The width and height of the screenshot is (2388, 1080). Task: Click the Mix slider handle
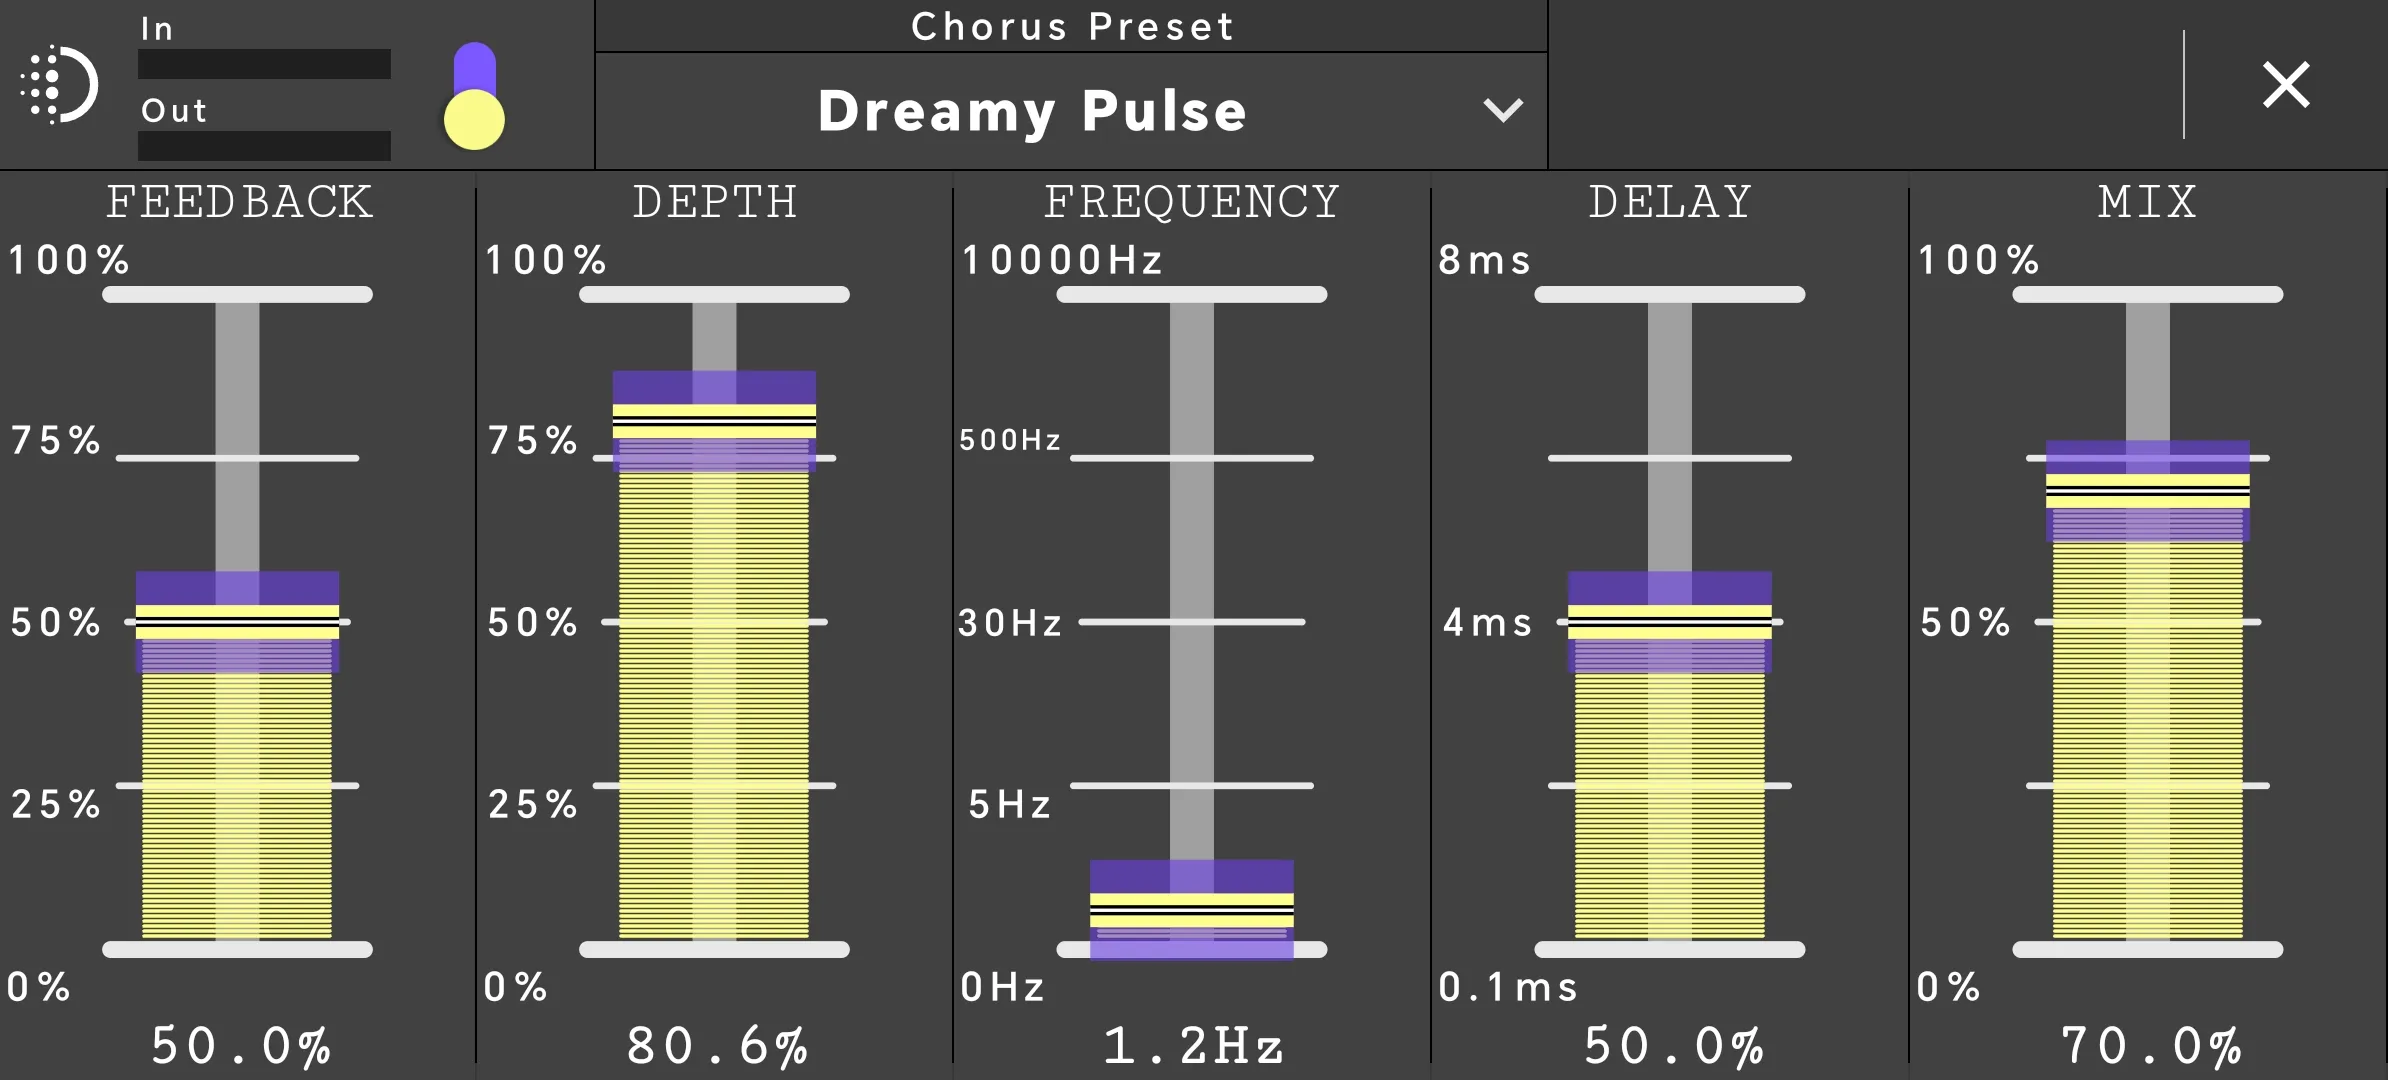point(2147,491)
